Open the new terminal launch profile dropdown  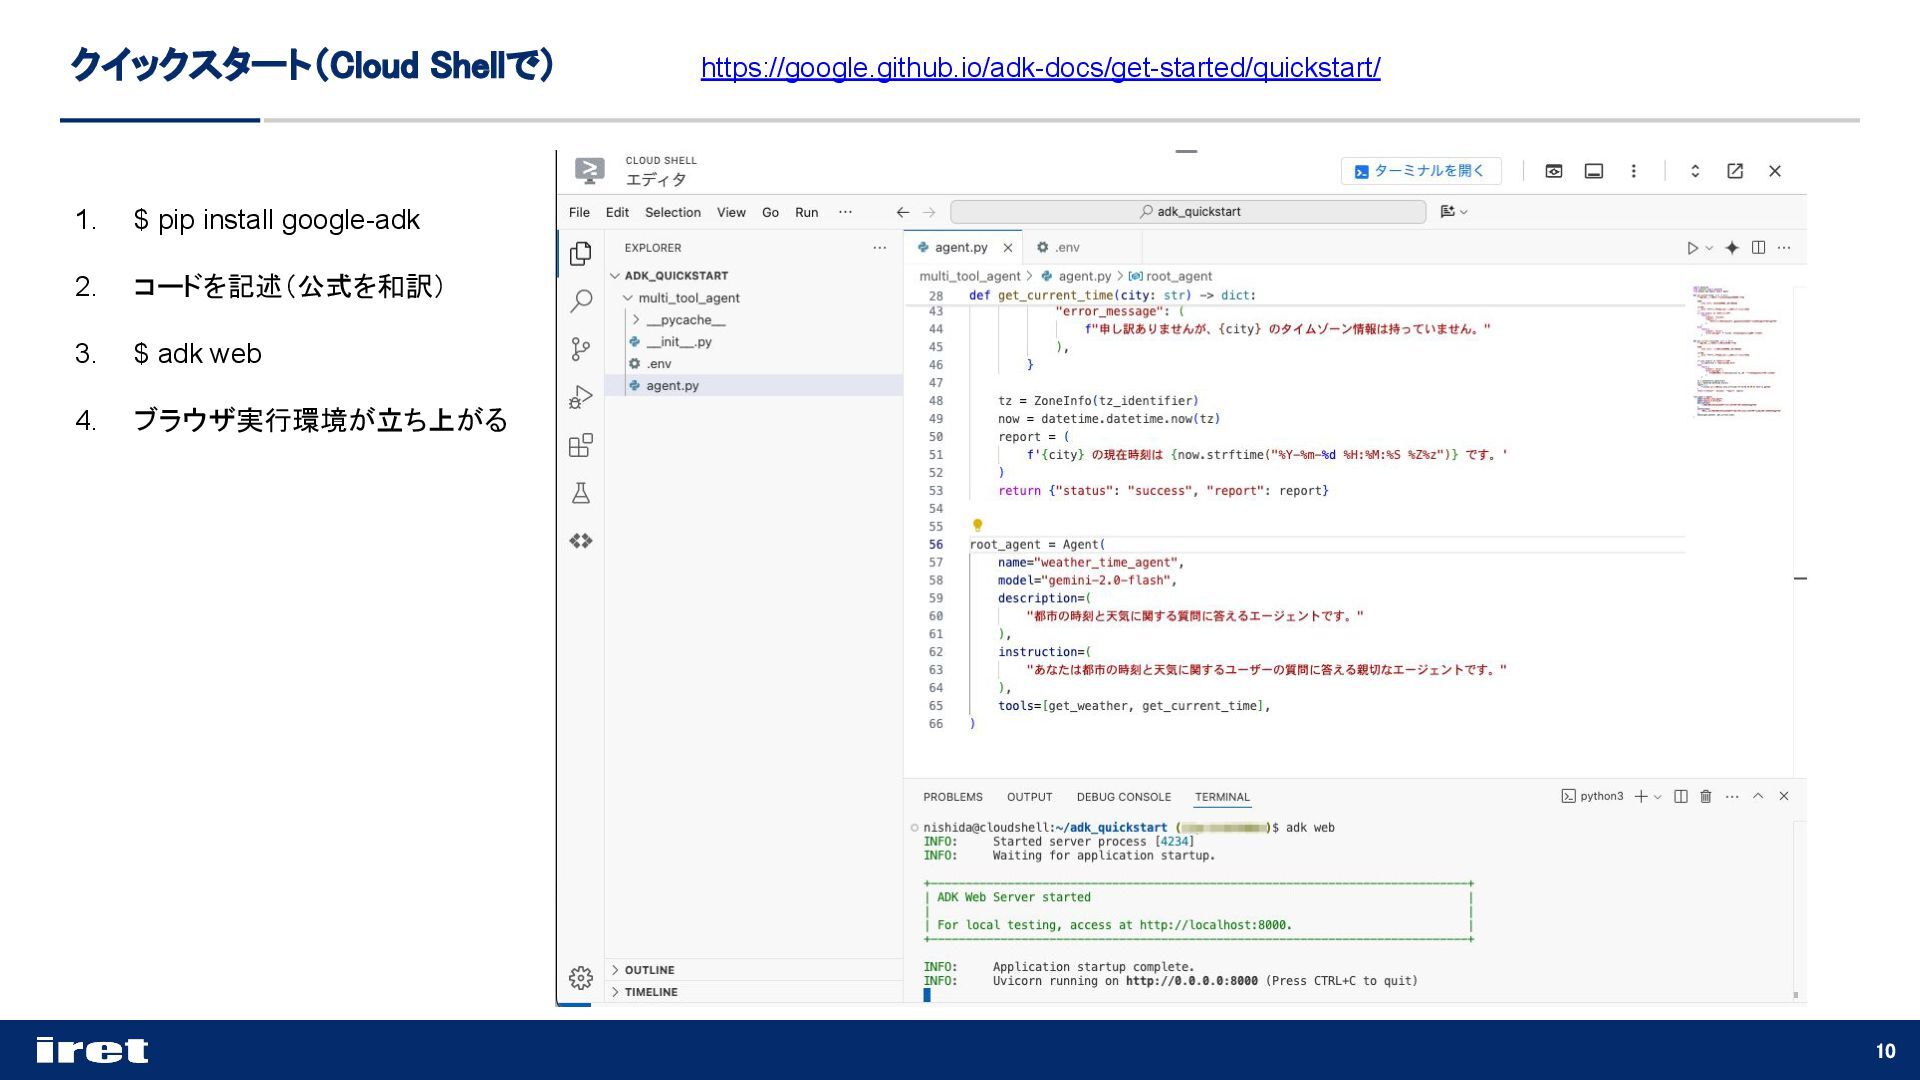pyautogui.click(x=1658, y=797)
